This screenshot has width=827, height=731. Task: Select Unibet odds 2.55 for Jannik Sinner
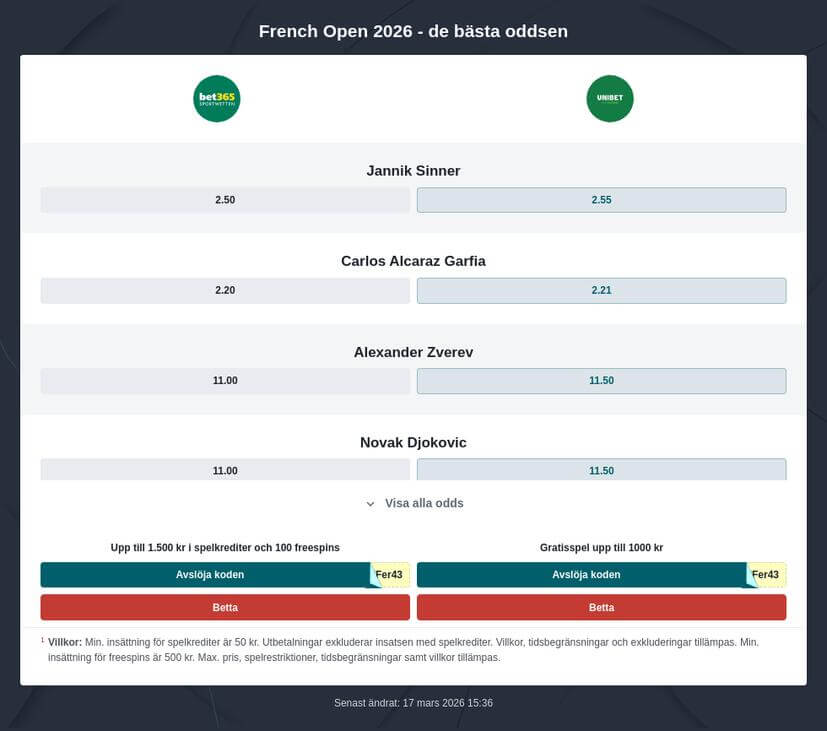click(600, 199)
